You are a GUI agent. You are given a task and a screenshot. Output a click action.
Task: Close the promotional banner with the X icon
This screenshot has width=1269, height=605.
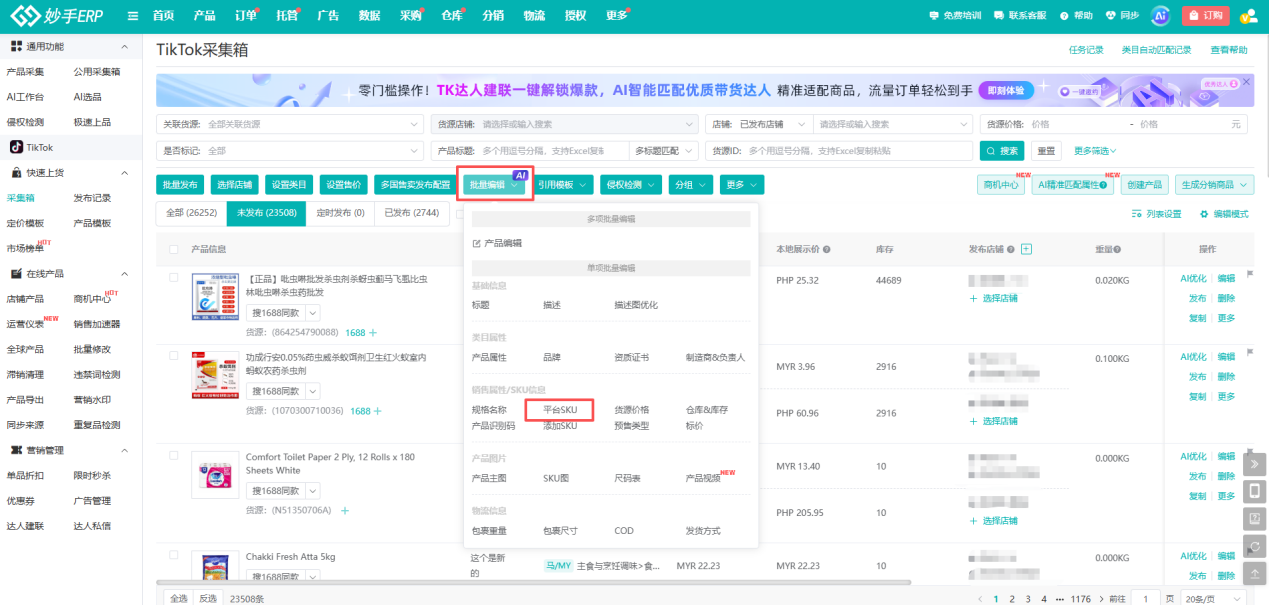[x=1244, y=80]
